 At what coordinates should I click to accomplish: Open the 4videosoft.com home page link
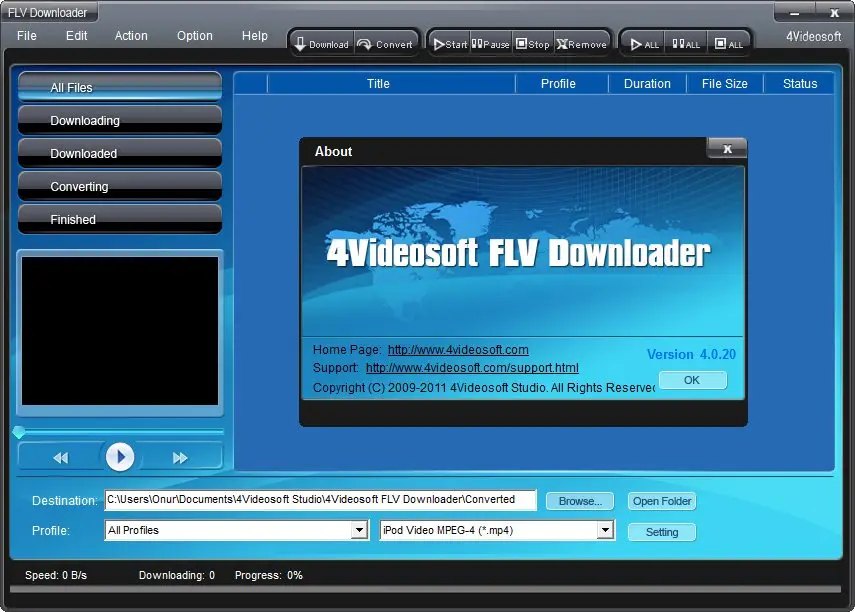pos(458,350)
